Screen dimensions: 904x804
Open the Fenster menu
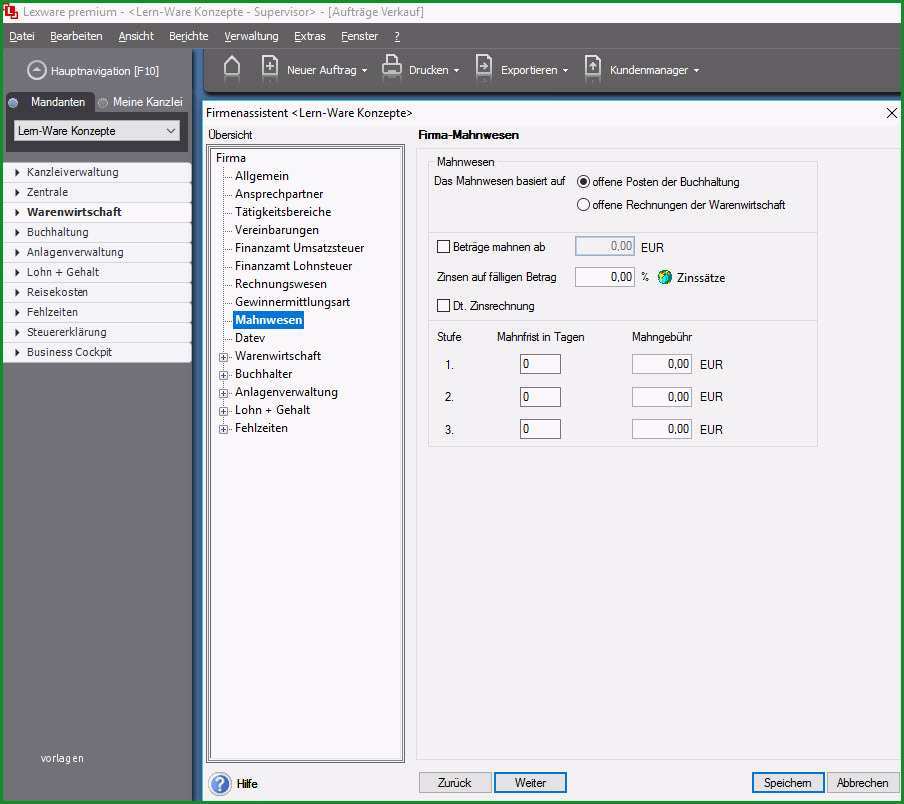(360, 36)
